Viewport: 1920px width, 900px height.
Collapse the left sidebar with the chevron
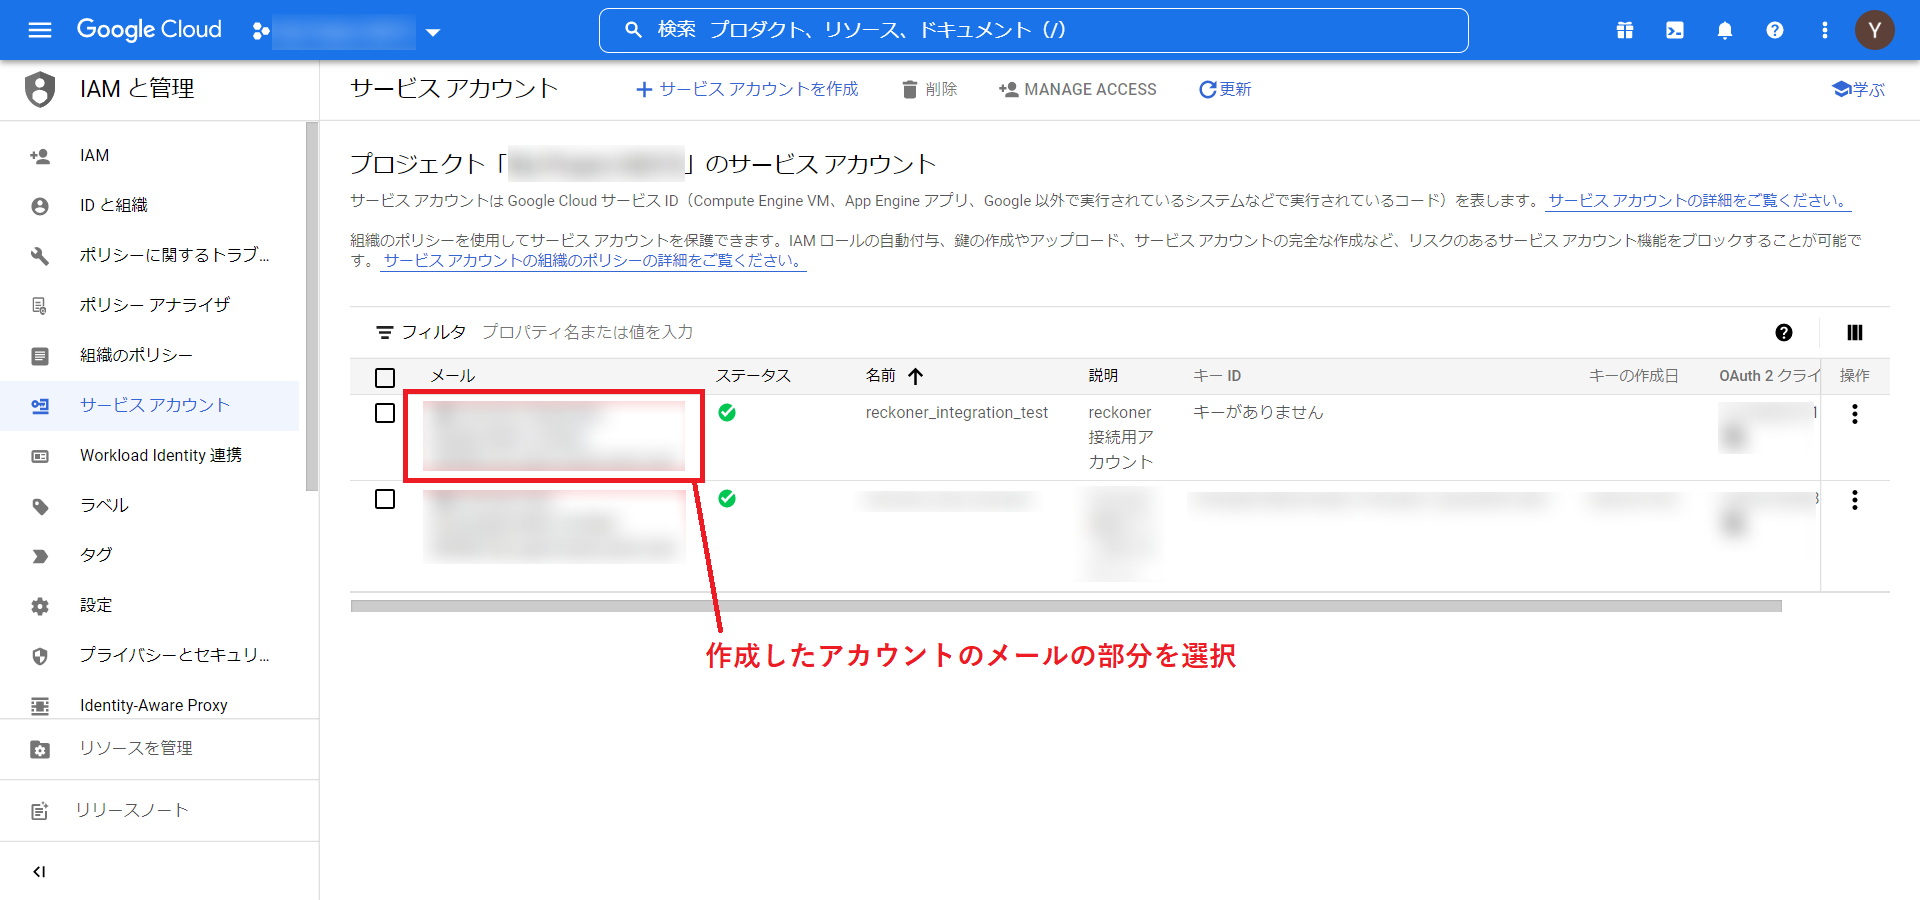[39, 871]
